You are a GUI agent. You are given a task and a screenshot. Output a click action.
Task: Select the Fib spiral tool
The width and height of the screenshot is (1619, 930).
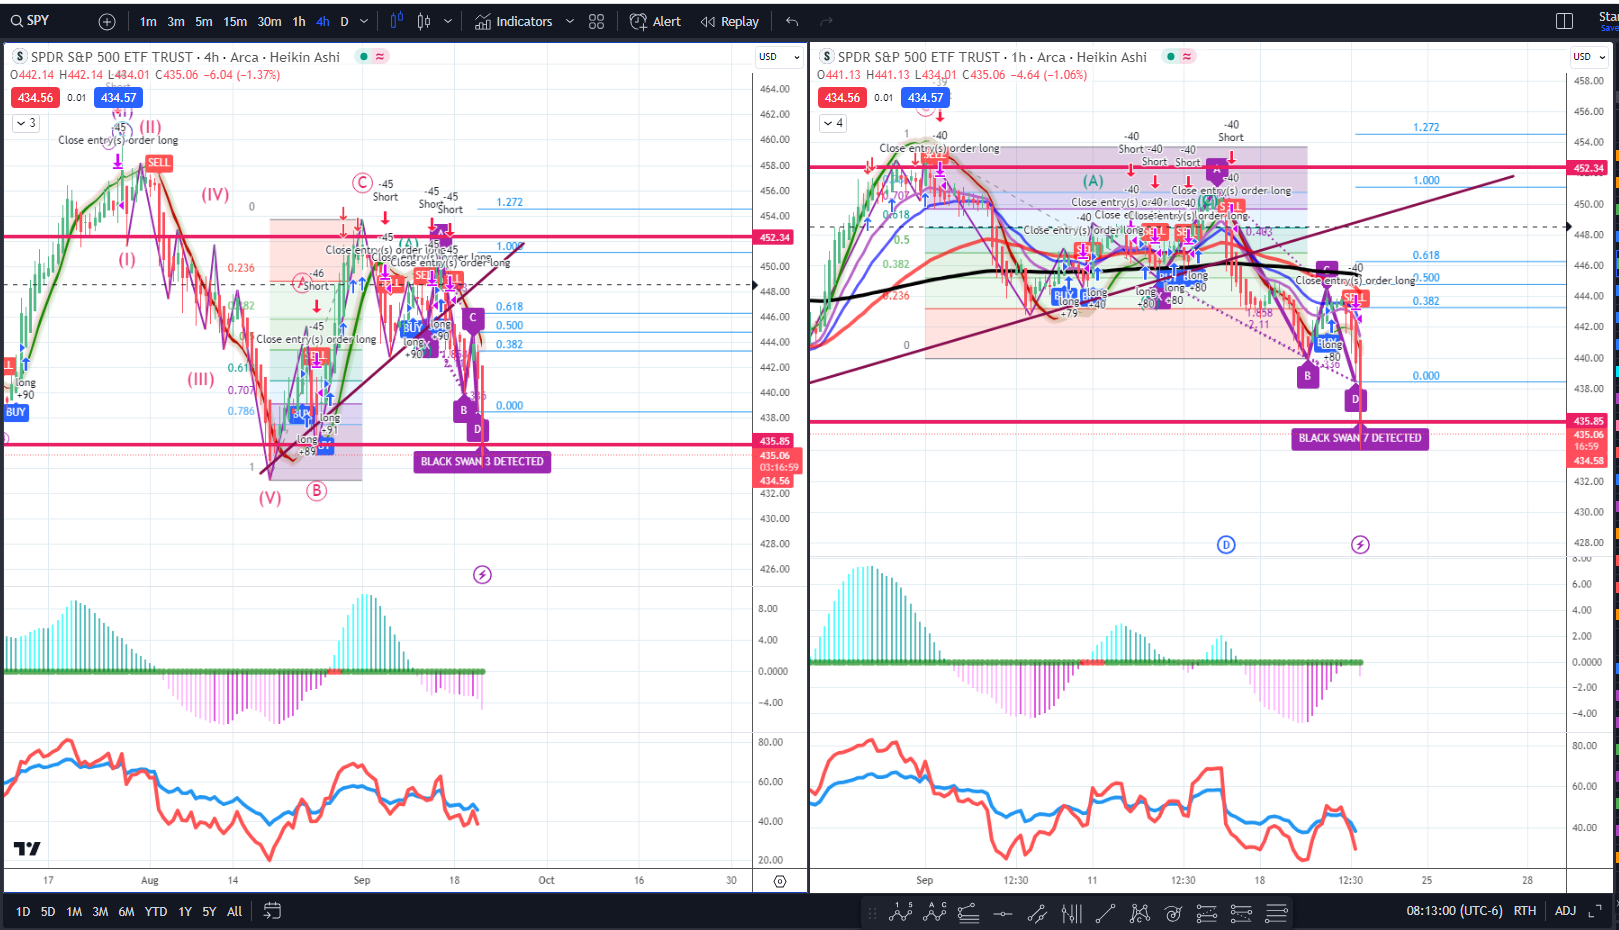click(x=1173, y=912)
